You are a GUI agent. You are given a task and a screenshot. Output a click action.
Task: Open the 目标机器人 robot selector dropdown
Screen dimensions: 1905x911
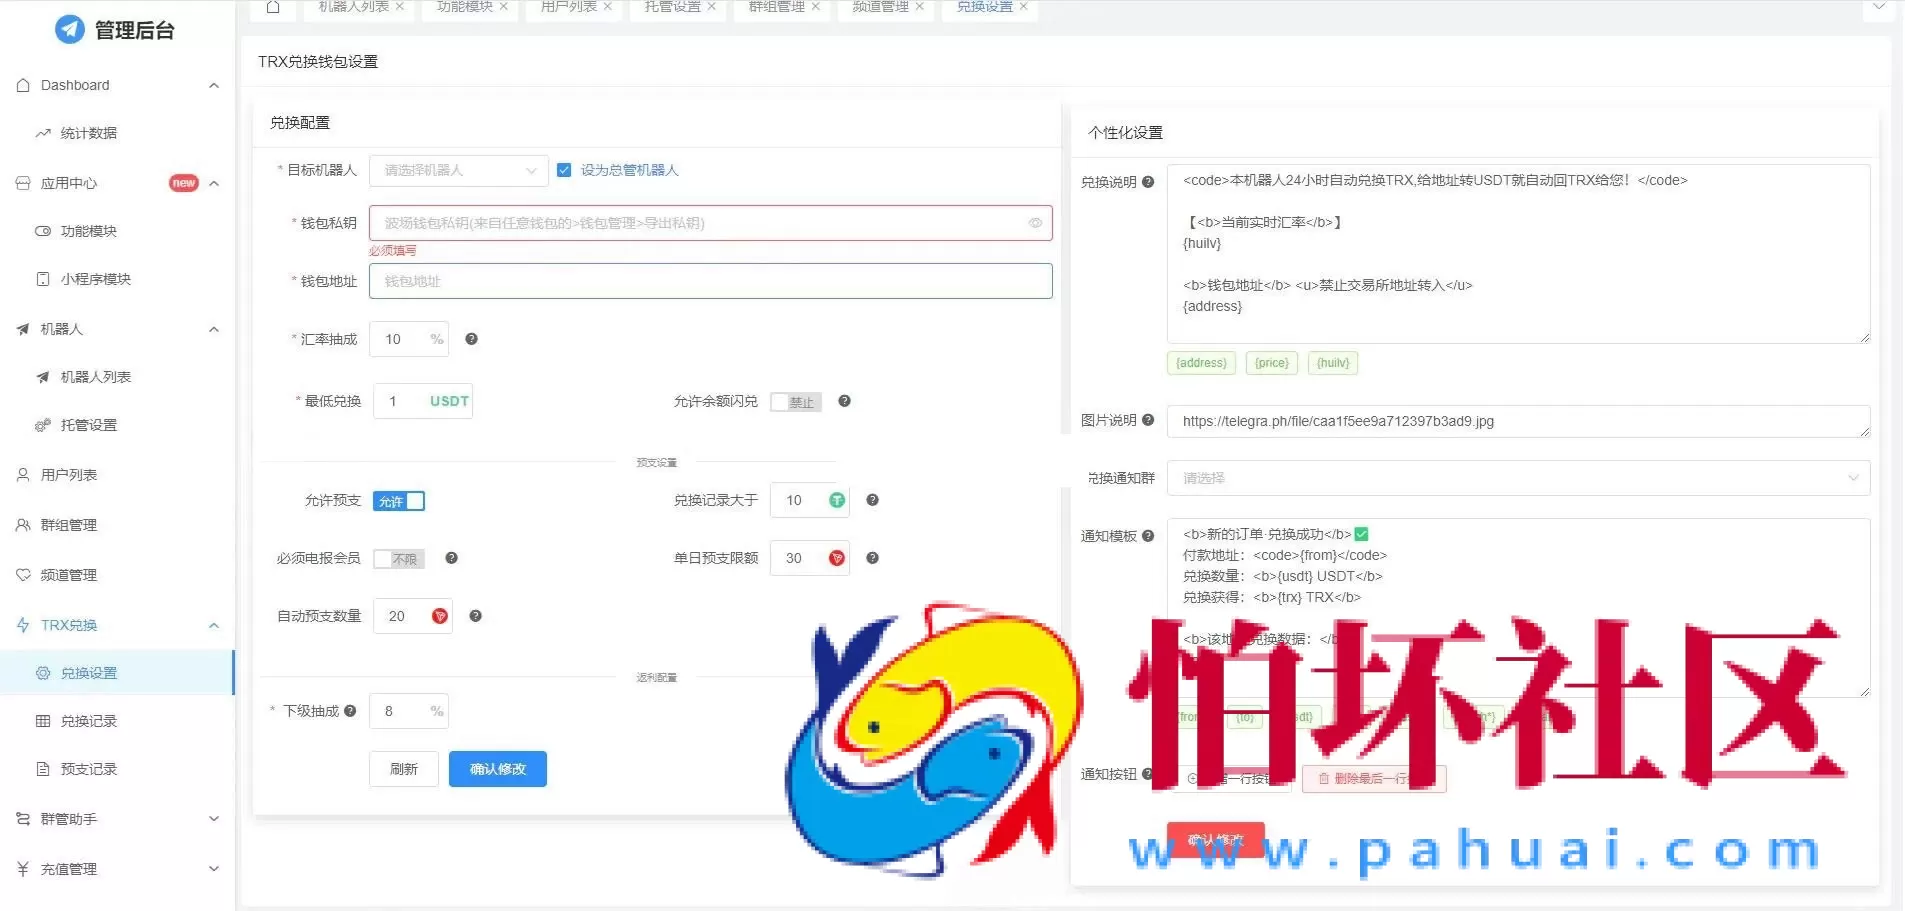pos(457,170)
